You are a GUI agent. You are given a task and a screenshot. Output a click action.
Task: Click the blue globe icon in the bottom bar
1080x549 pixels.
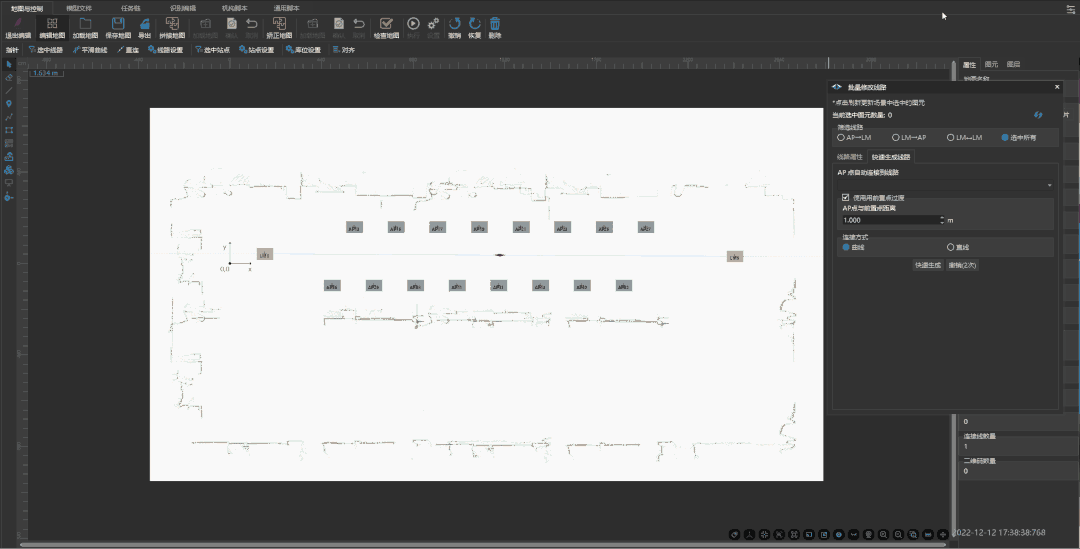839,534
